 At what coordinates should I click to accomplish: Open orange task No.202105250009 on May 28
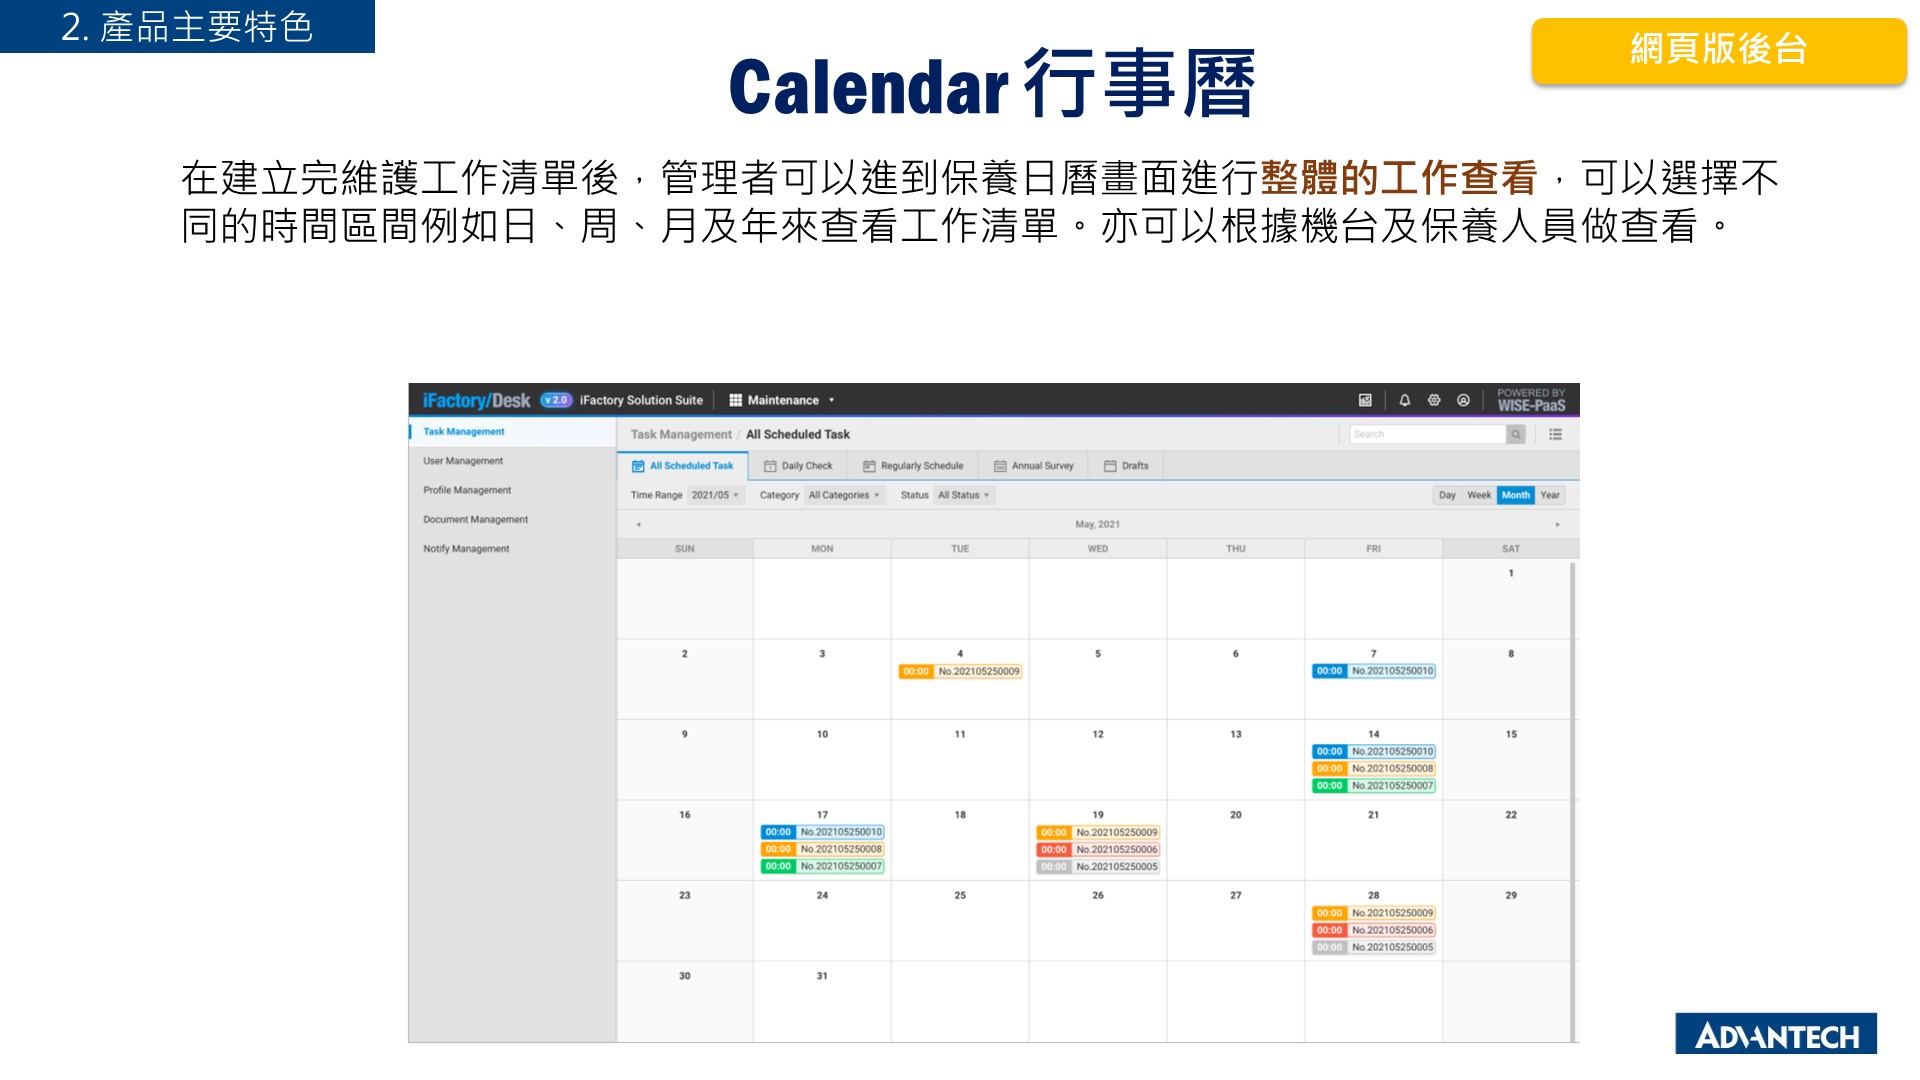[x=1374, y=913]
